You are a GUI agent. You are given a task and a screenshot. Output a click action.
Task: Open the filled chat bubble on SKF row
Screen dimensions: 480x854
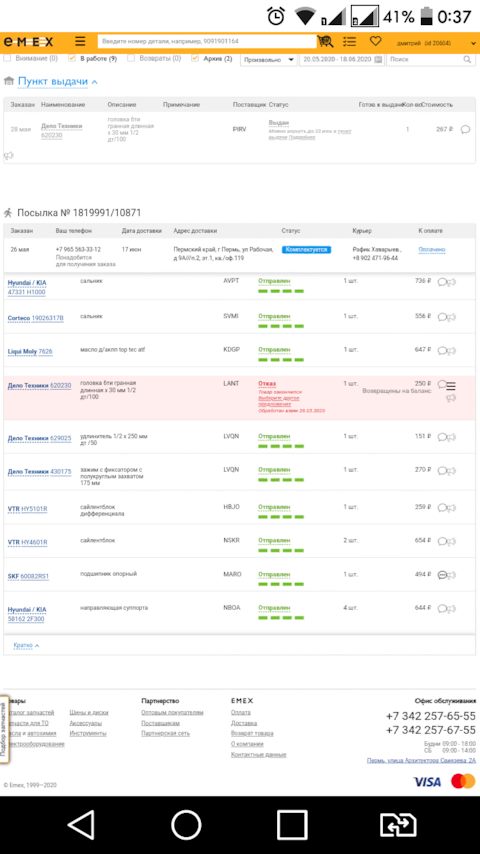pos(442,575)
